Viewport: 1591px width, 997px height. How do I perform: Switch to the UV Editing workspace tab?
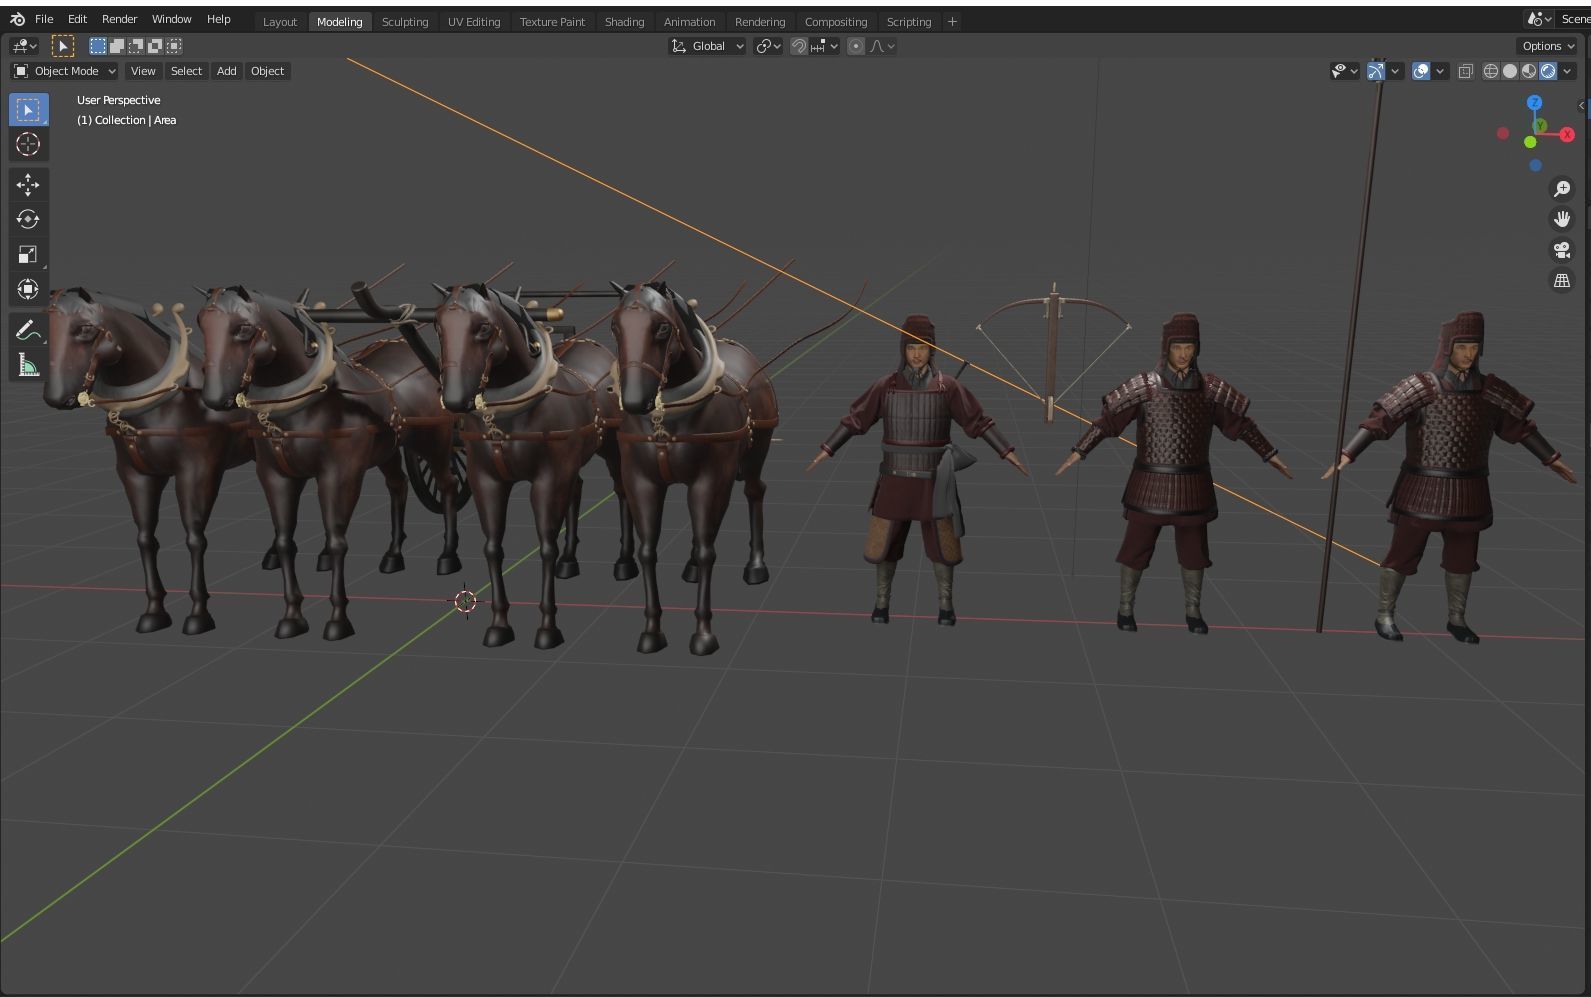(474, 22)
